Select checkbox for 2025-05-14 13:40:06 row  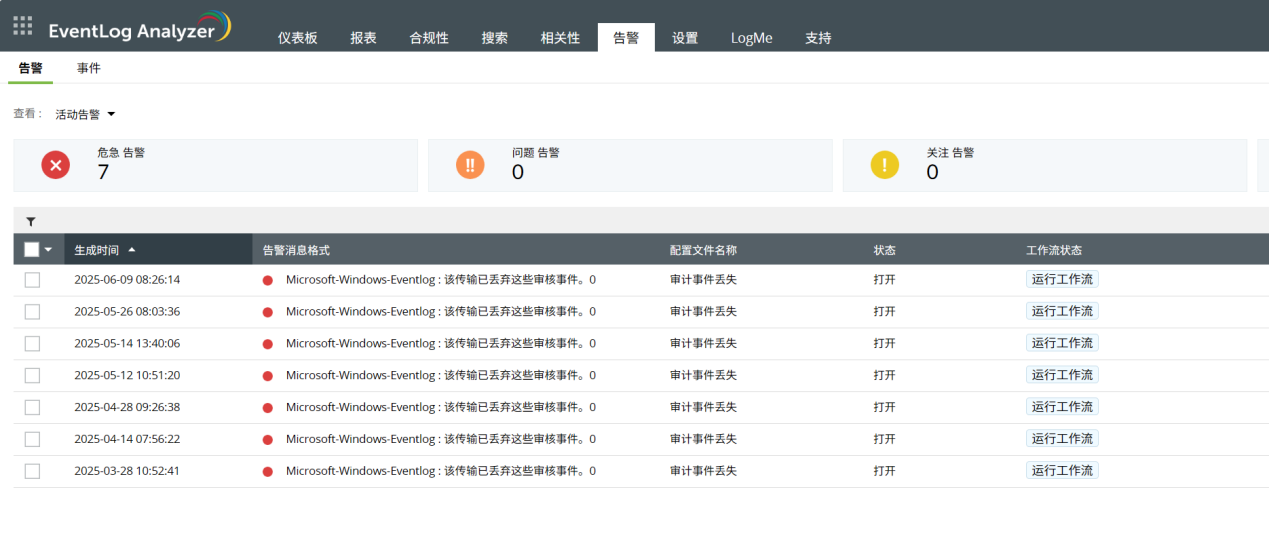pyautogui.click(x=32, y=344)
